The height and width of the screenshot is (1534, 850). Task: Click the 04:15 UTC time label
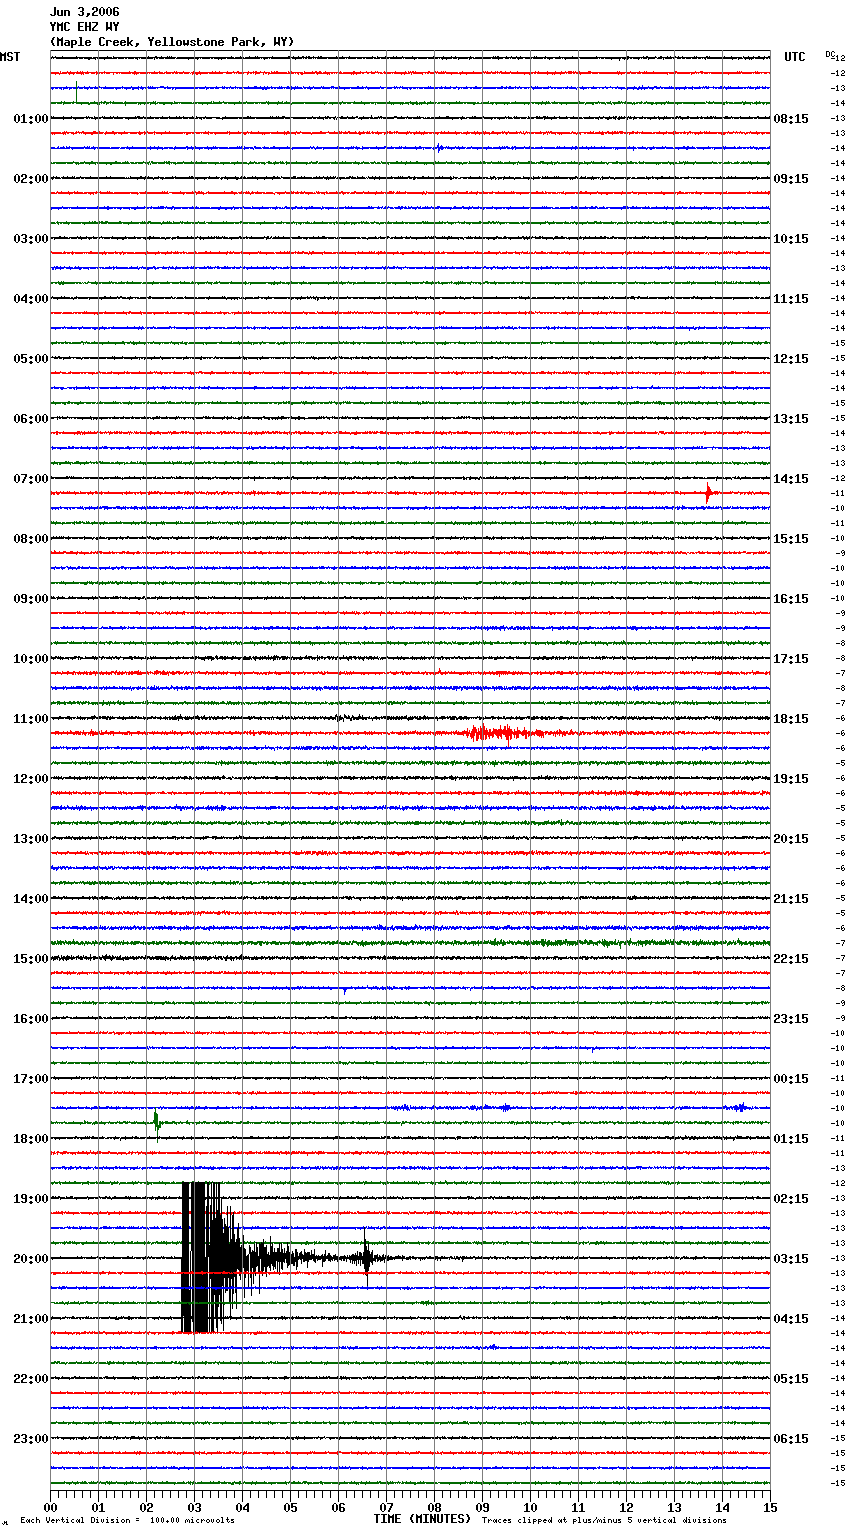pyautogui.click(x=791, y=1319)
